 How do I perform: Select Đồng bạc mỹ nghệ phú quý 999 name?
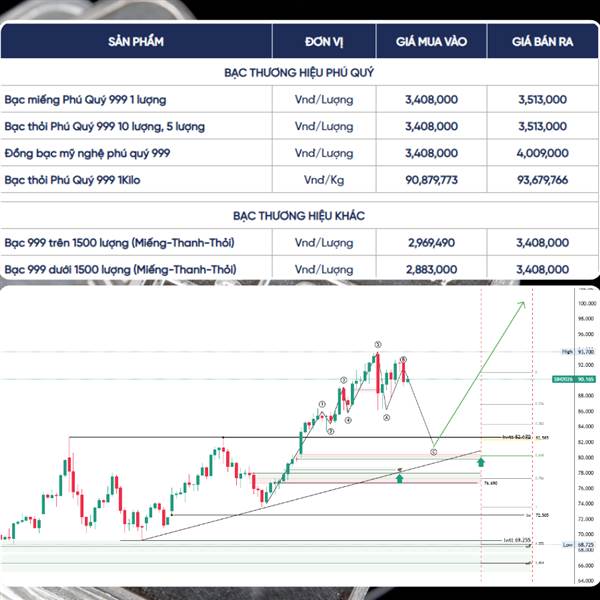(87, 153)
